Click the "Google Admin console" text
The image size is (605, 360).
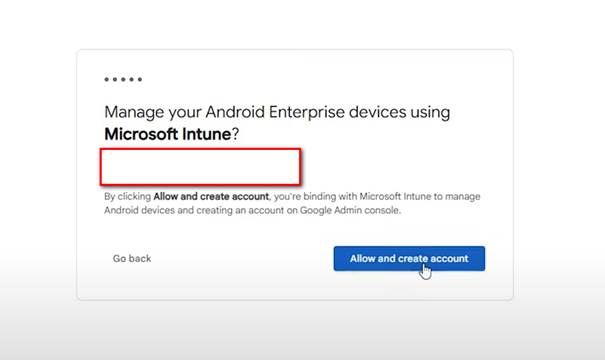click(350, 210)
